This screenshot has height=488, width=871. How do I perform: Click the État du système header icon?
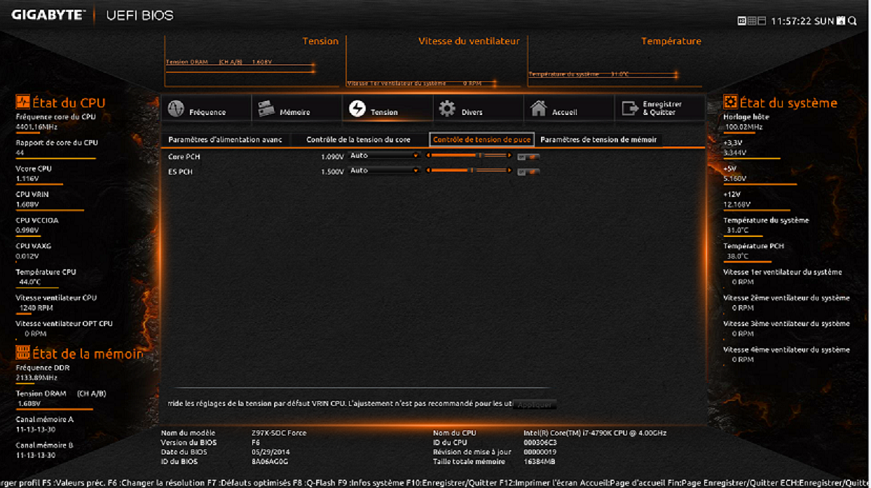[x=730, y=102]
